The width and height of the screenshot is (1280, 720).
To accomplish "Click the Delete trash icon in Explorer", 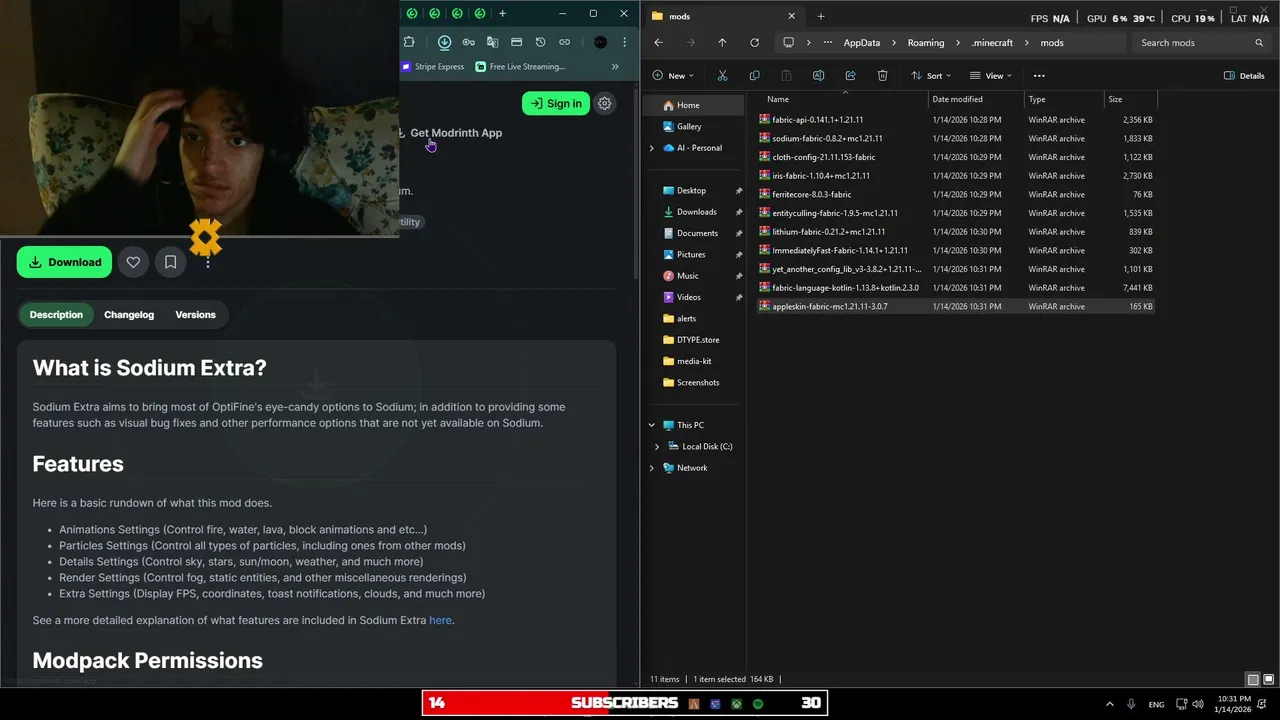I will pyautogui.click(x=882, y=75).
